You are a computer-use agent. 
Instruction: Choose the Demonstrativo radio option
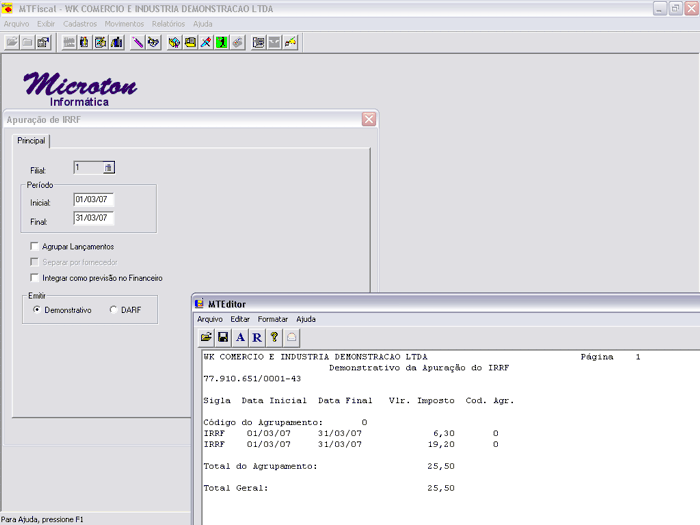(37, 310)
